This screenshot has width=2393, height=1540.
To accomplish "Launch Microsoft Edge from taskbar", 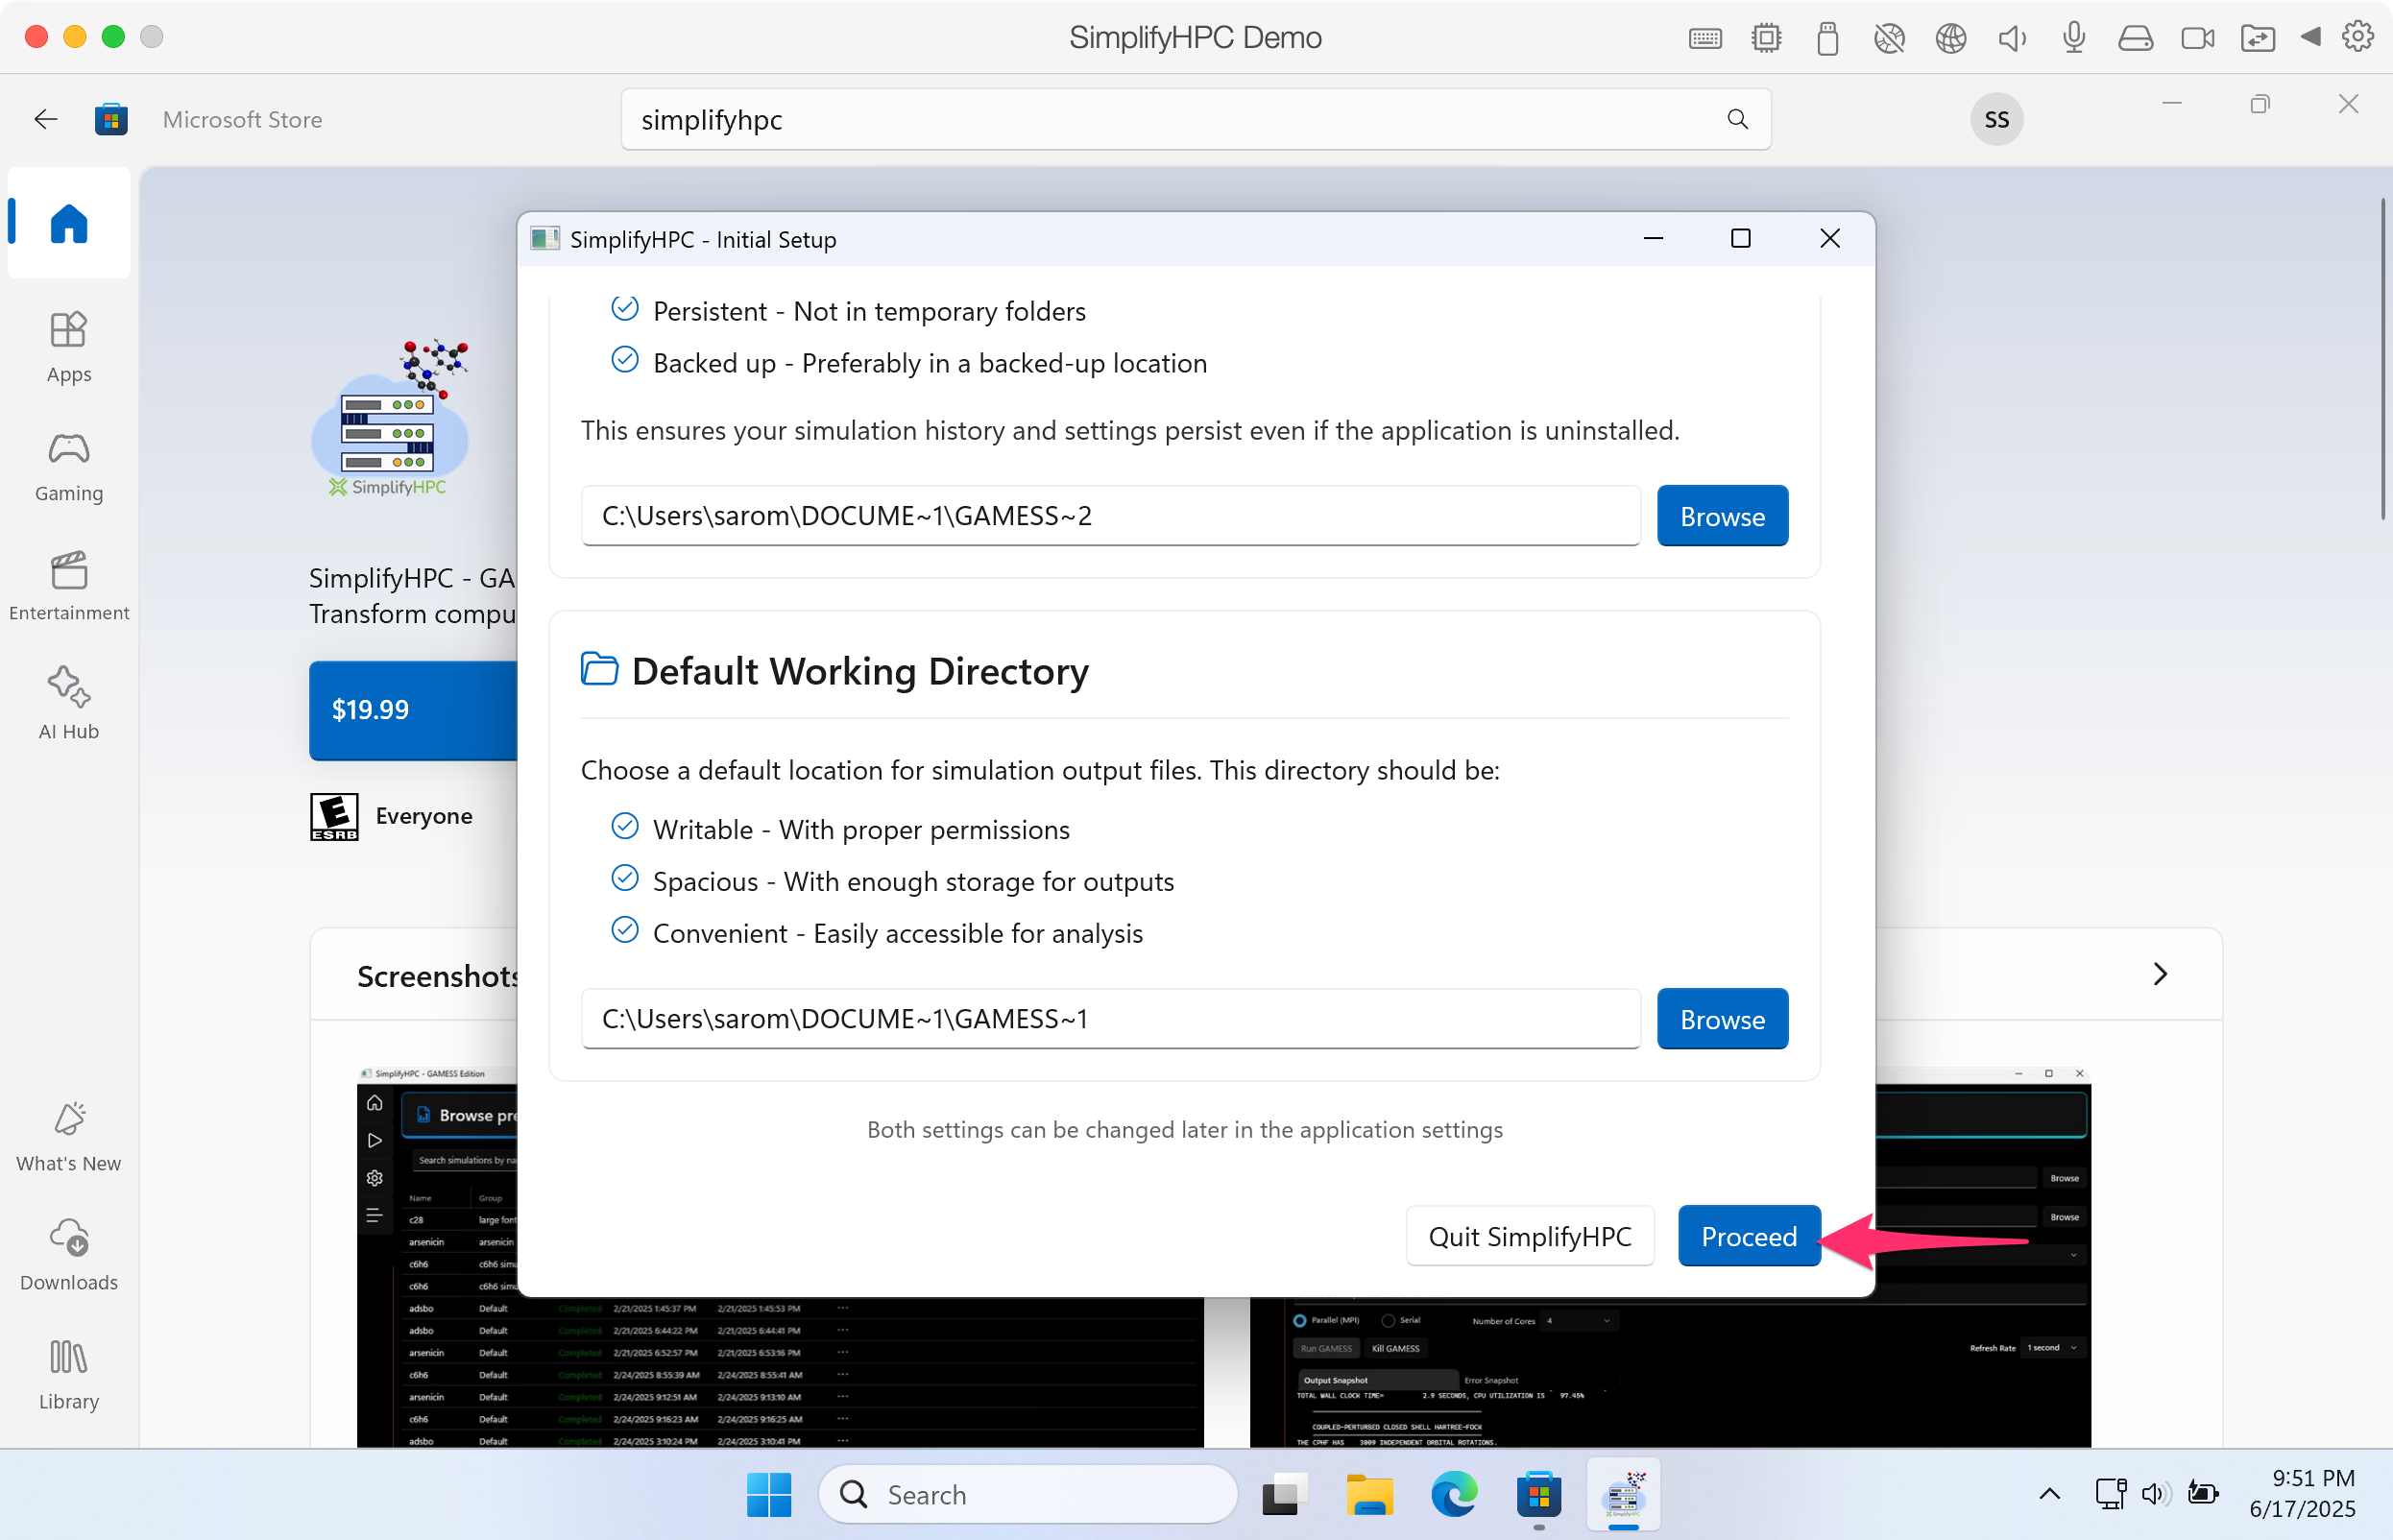I will point(1453,1494).
